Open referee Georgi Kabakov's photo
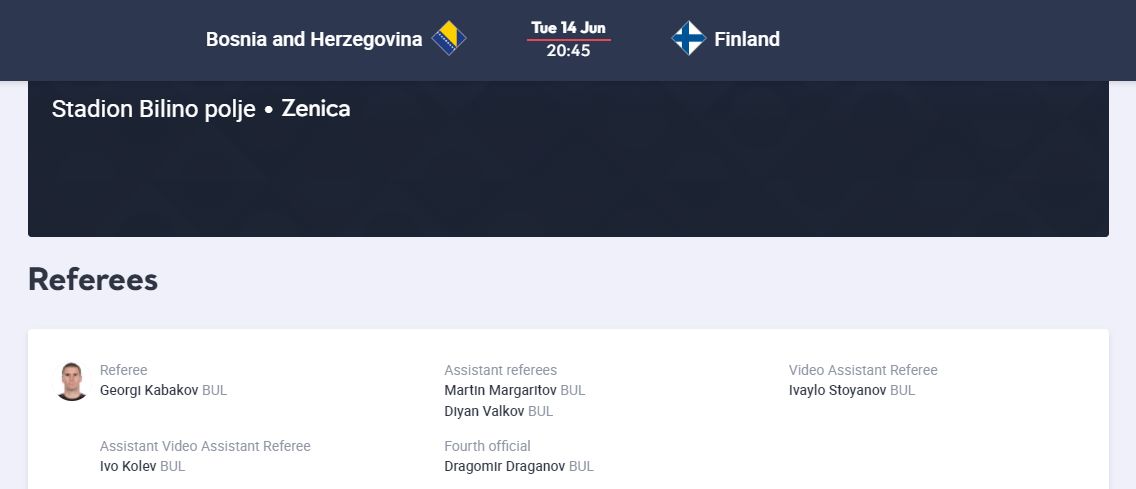This screenshot has width=1136, height=489. [72, 381]
